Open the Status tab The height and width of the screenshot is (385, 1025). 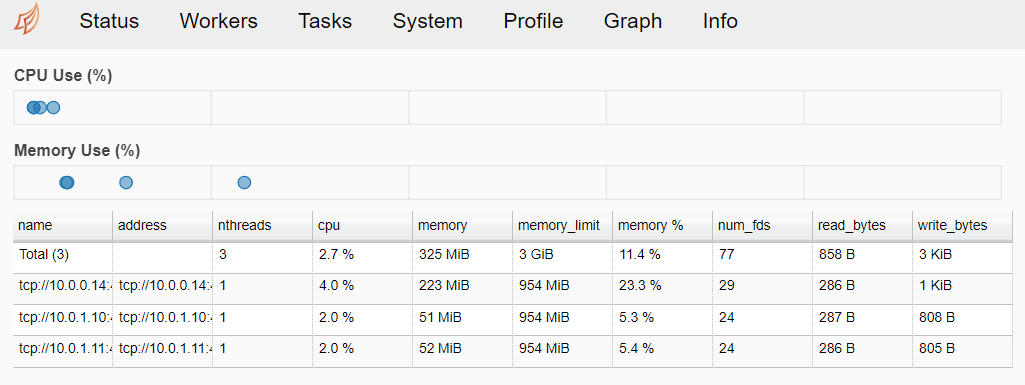(x=109, y=21)
